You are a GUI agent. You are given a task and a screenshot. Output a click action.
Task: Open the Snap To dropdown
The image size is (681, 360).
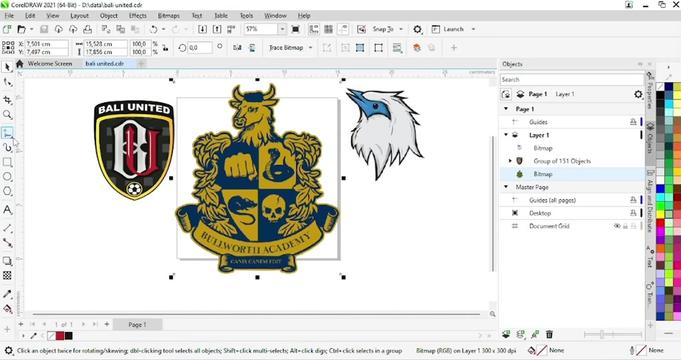pyautogui.click(x=401, y=29)
